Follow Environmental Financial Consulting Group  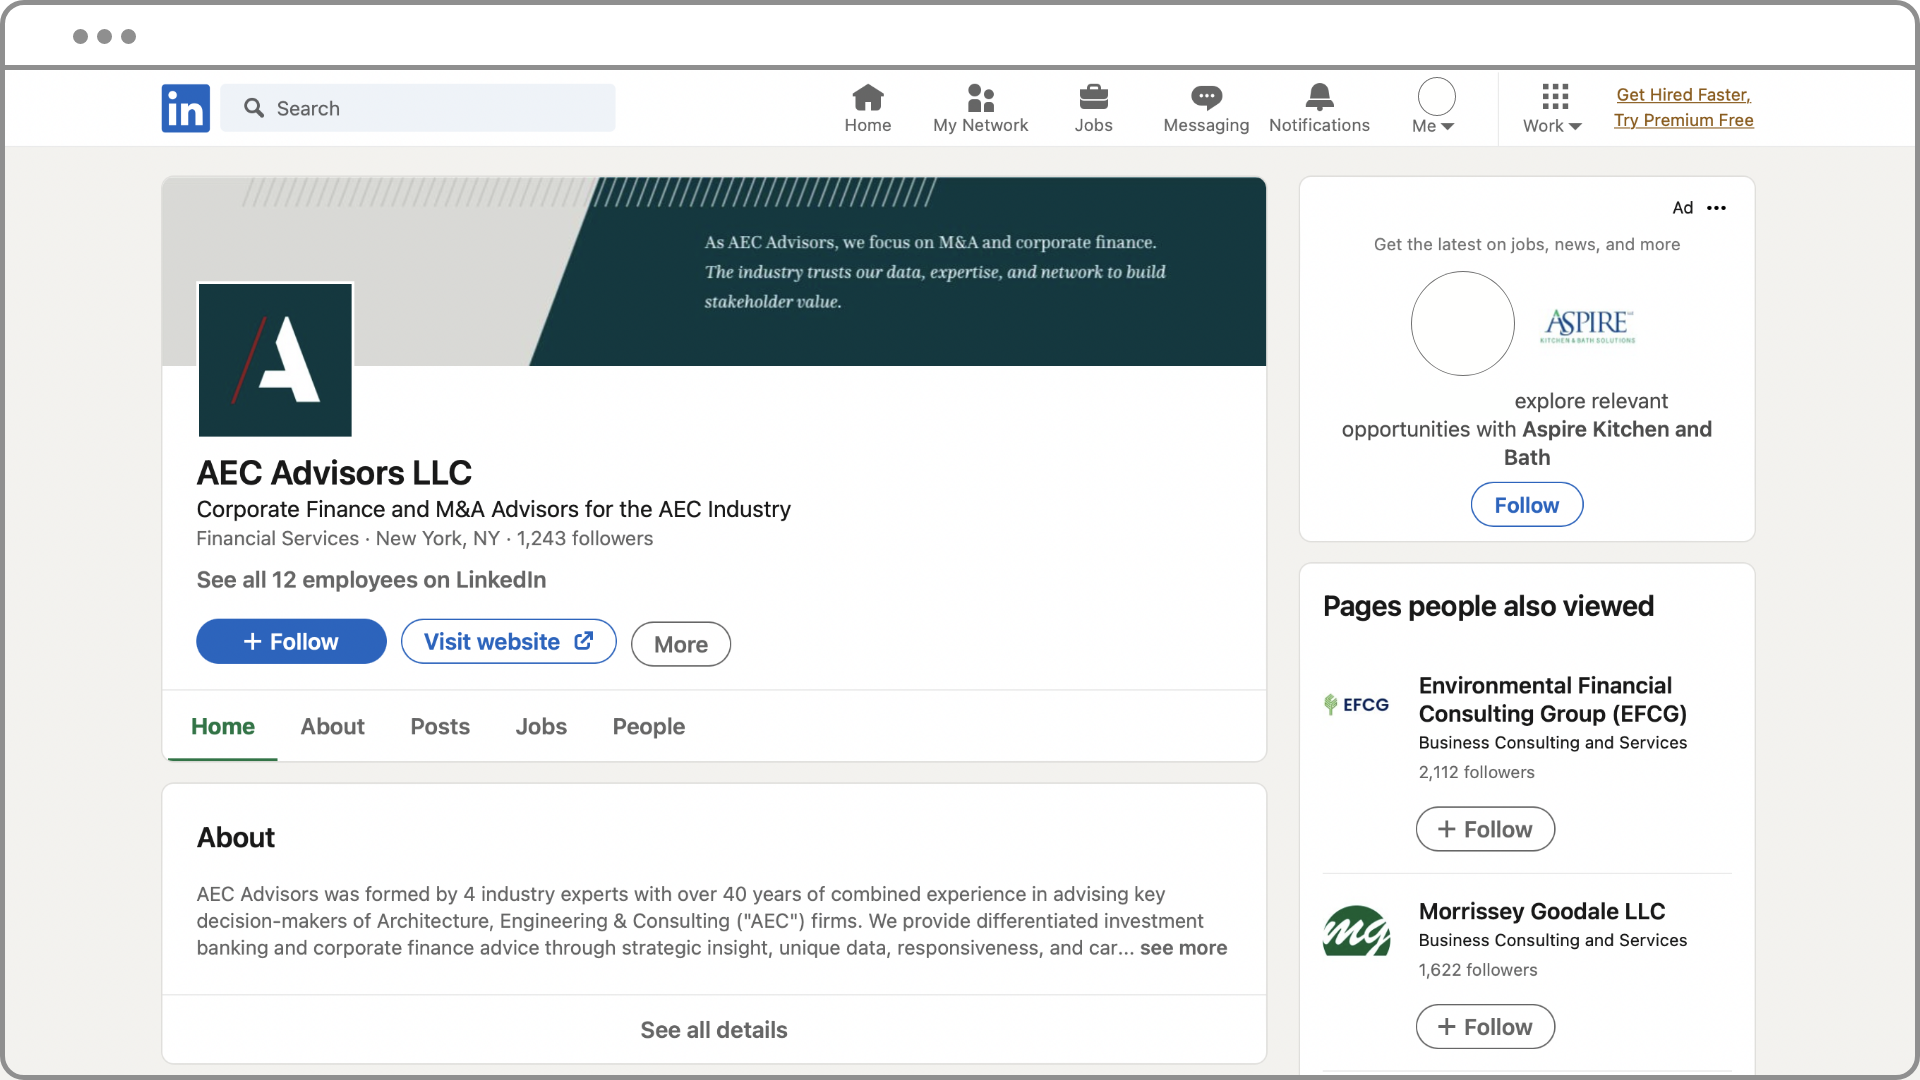[x=1485, y=830]
